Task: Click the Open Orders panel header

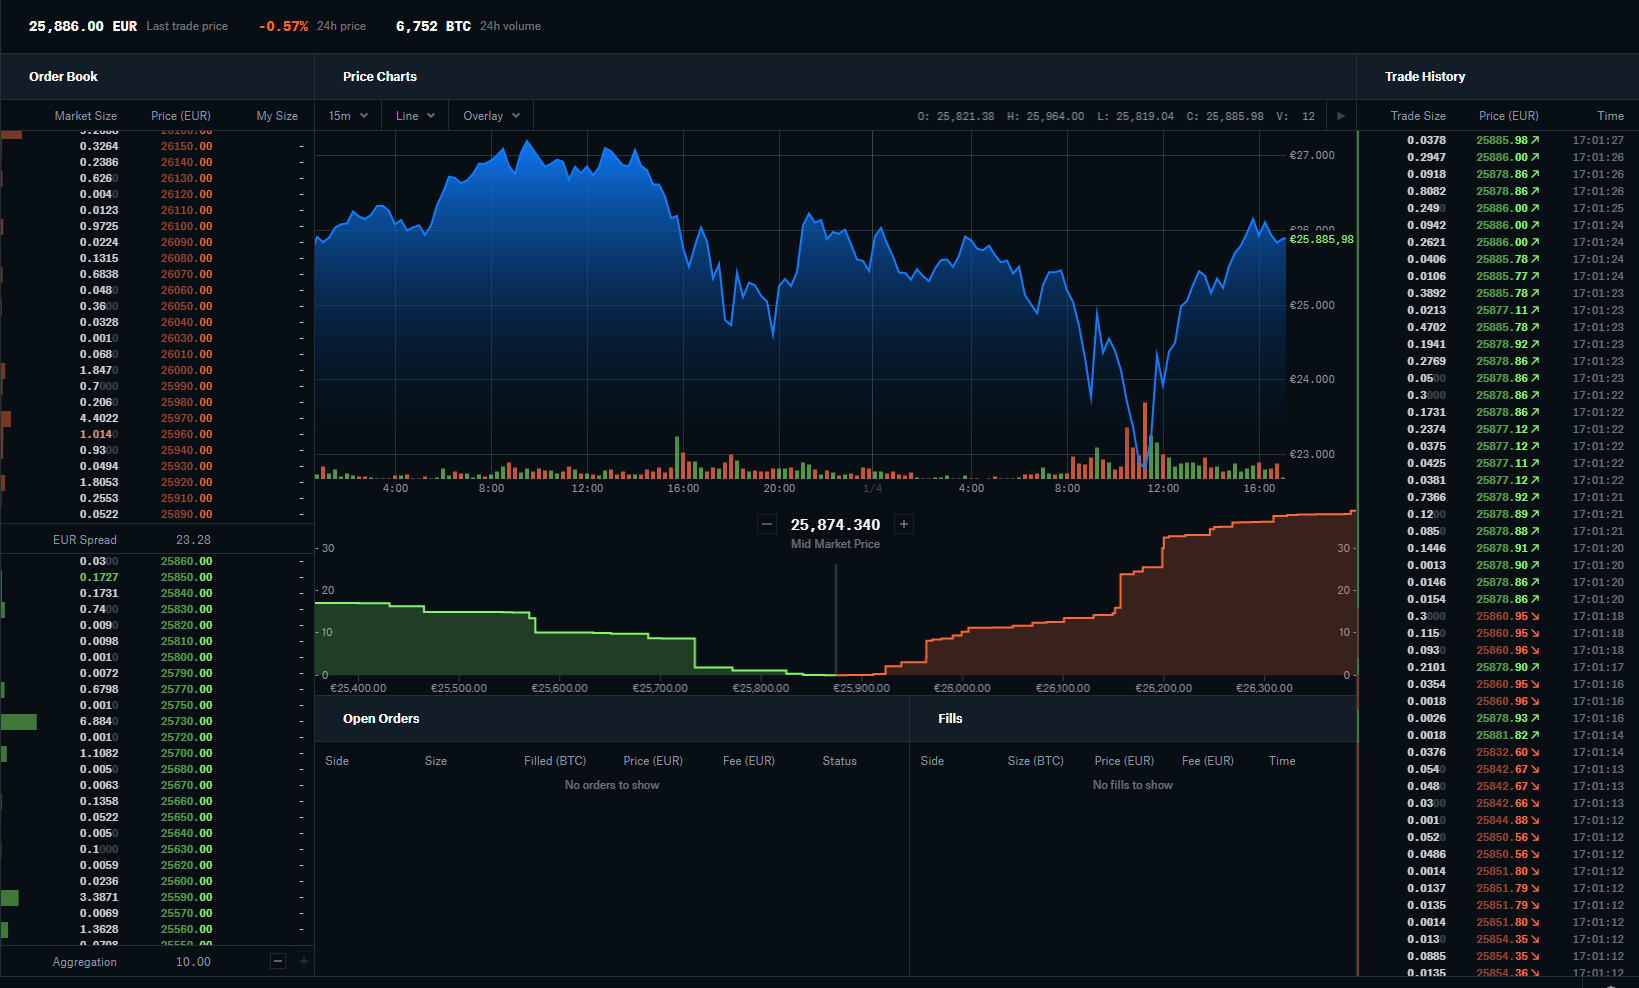Action: click(x=381, y=719)
